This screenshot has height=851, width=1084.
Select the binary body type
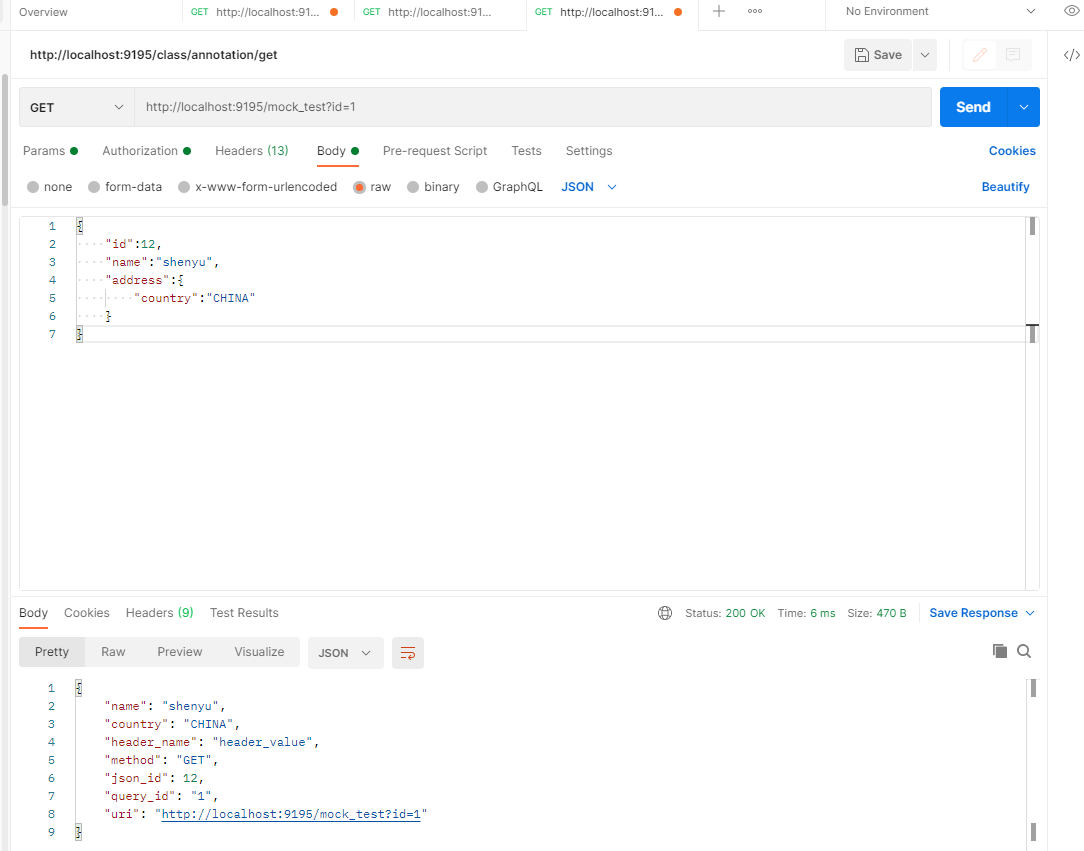click(x=433, y=187)
